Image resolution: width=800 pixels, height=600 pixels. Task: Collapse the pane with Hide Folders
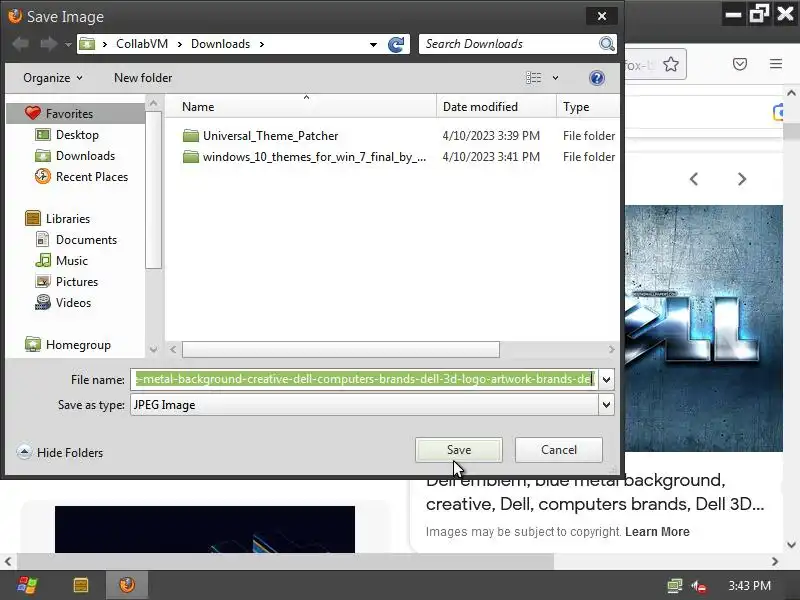pyautogui.click(x=60, y=453)
